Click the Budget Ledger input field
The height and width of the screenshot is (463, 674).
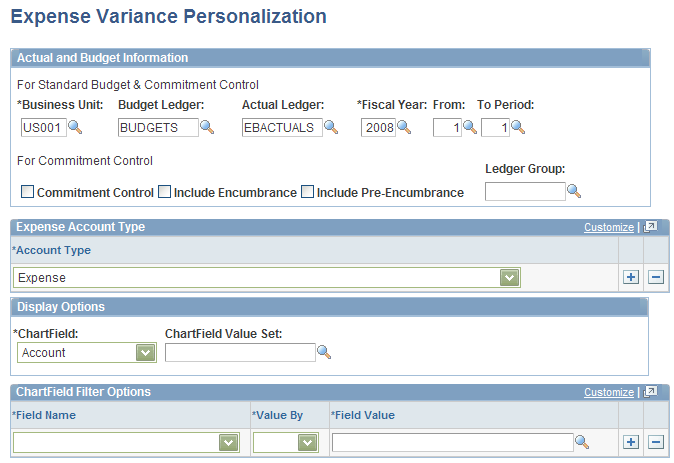158,127
